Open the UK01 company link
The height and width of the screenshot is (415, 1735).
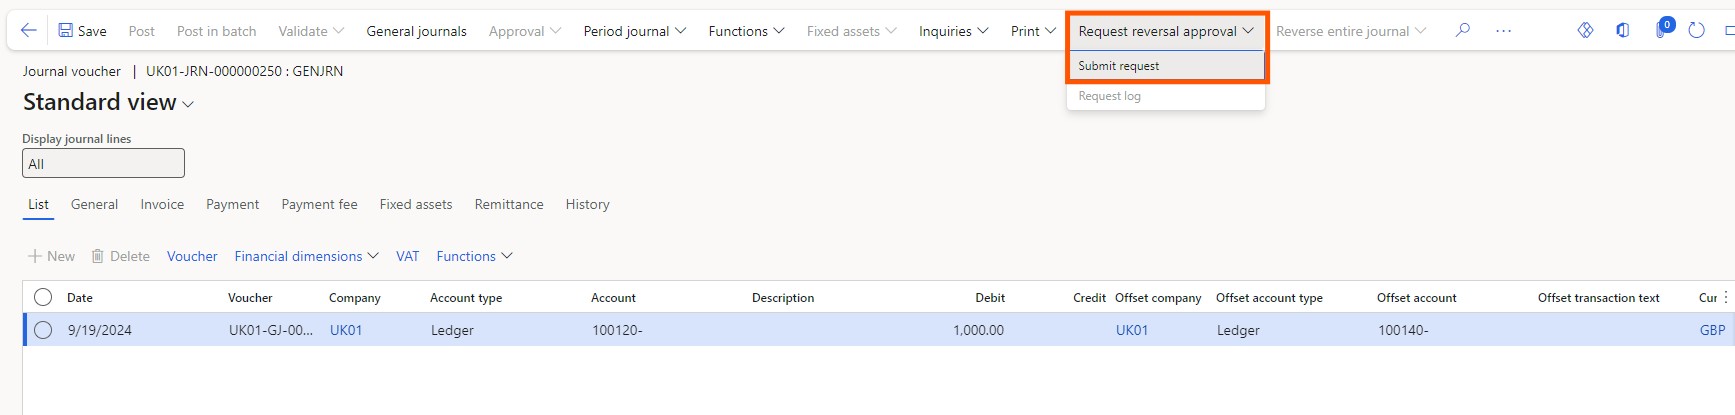tap(346, 330)
